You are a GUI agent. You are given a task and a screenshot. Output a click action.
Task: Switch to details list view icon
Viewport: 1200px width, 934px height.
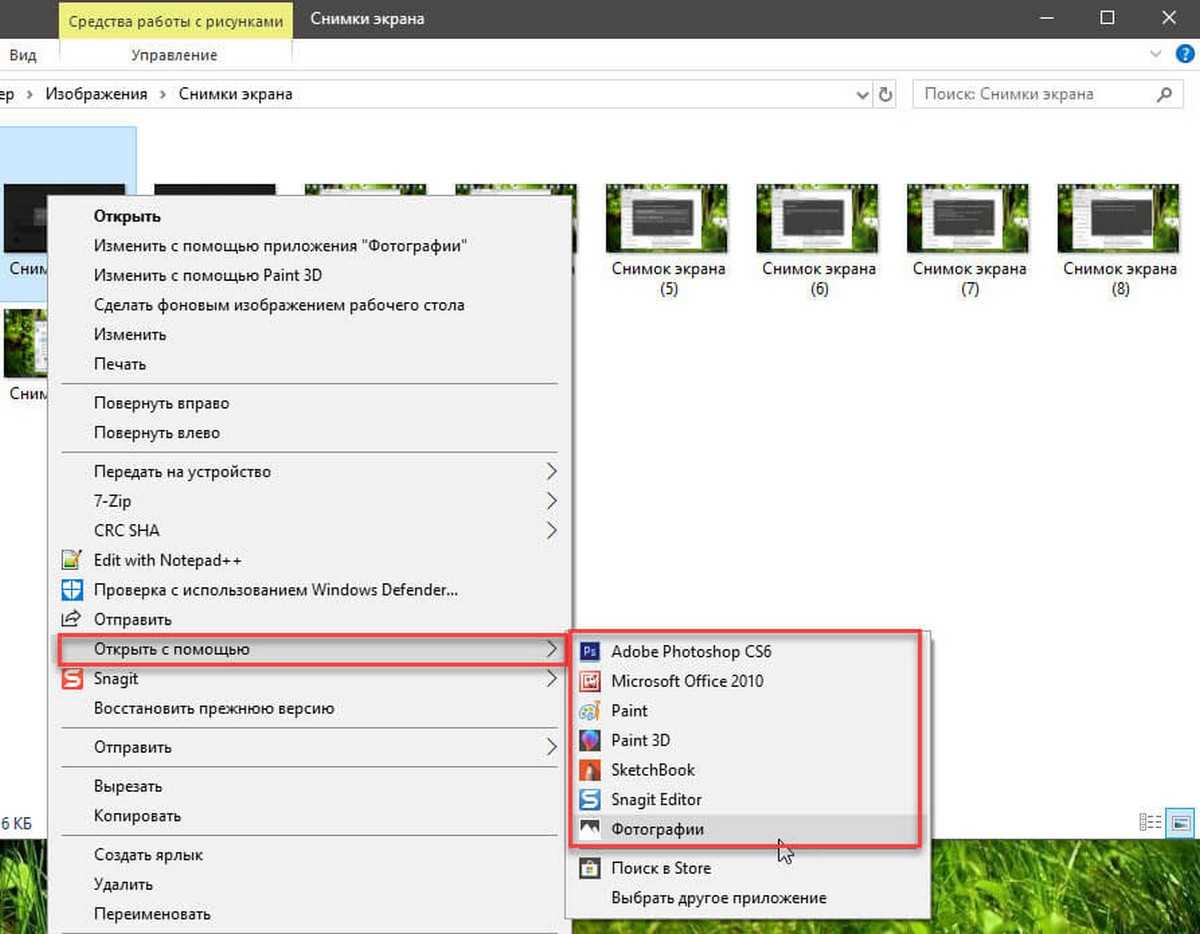pos(1150,823)
